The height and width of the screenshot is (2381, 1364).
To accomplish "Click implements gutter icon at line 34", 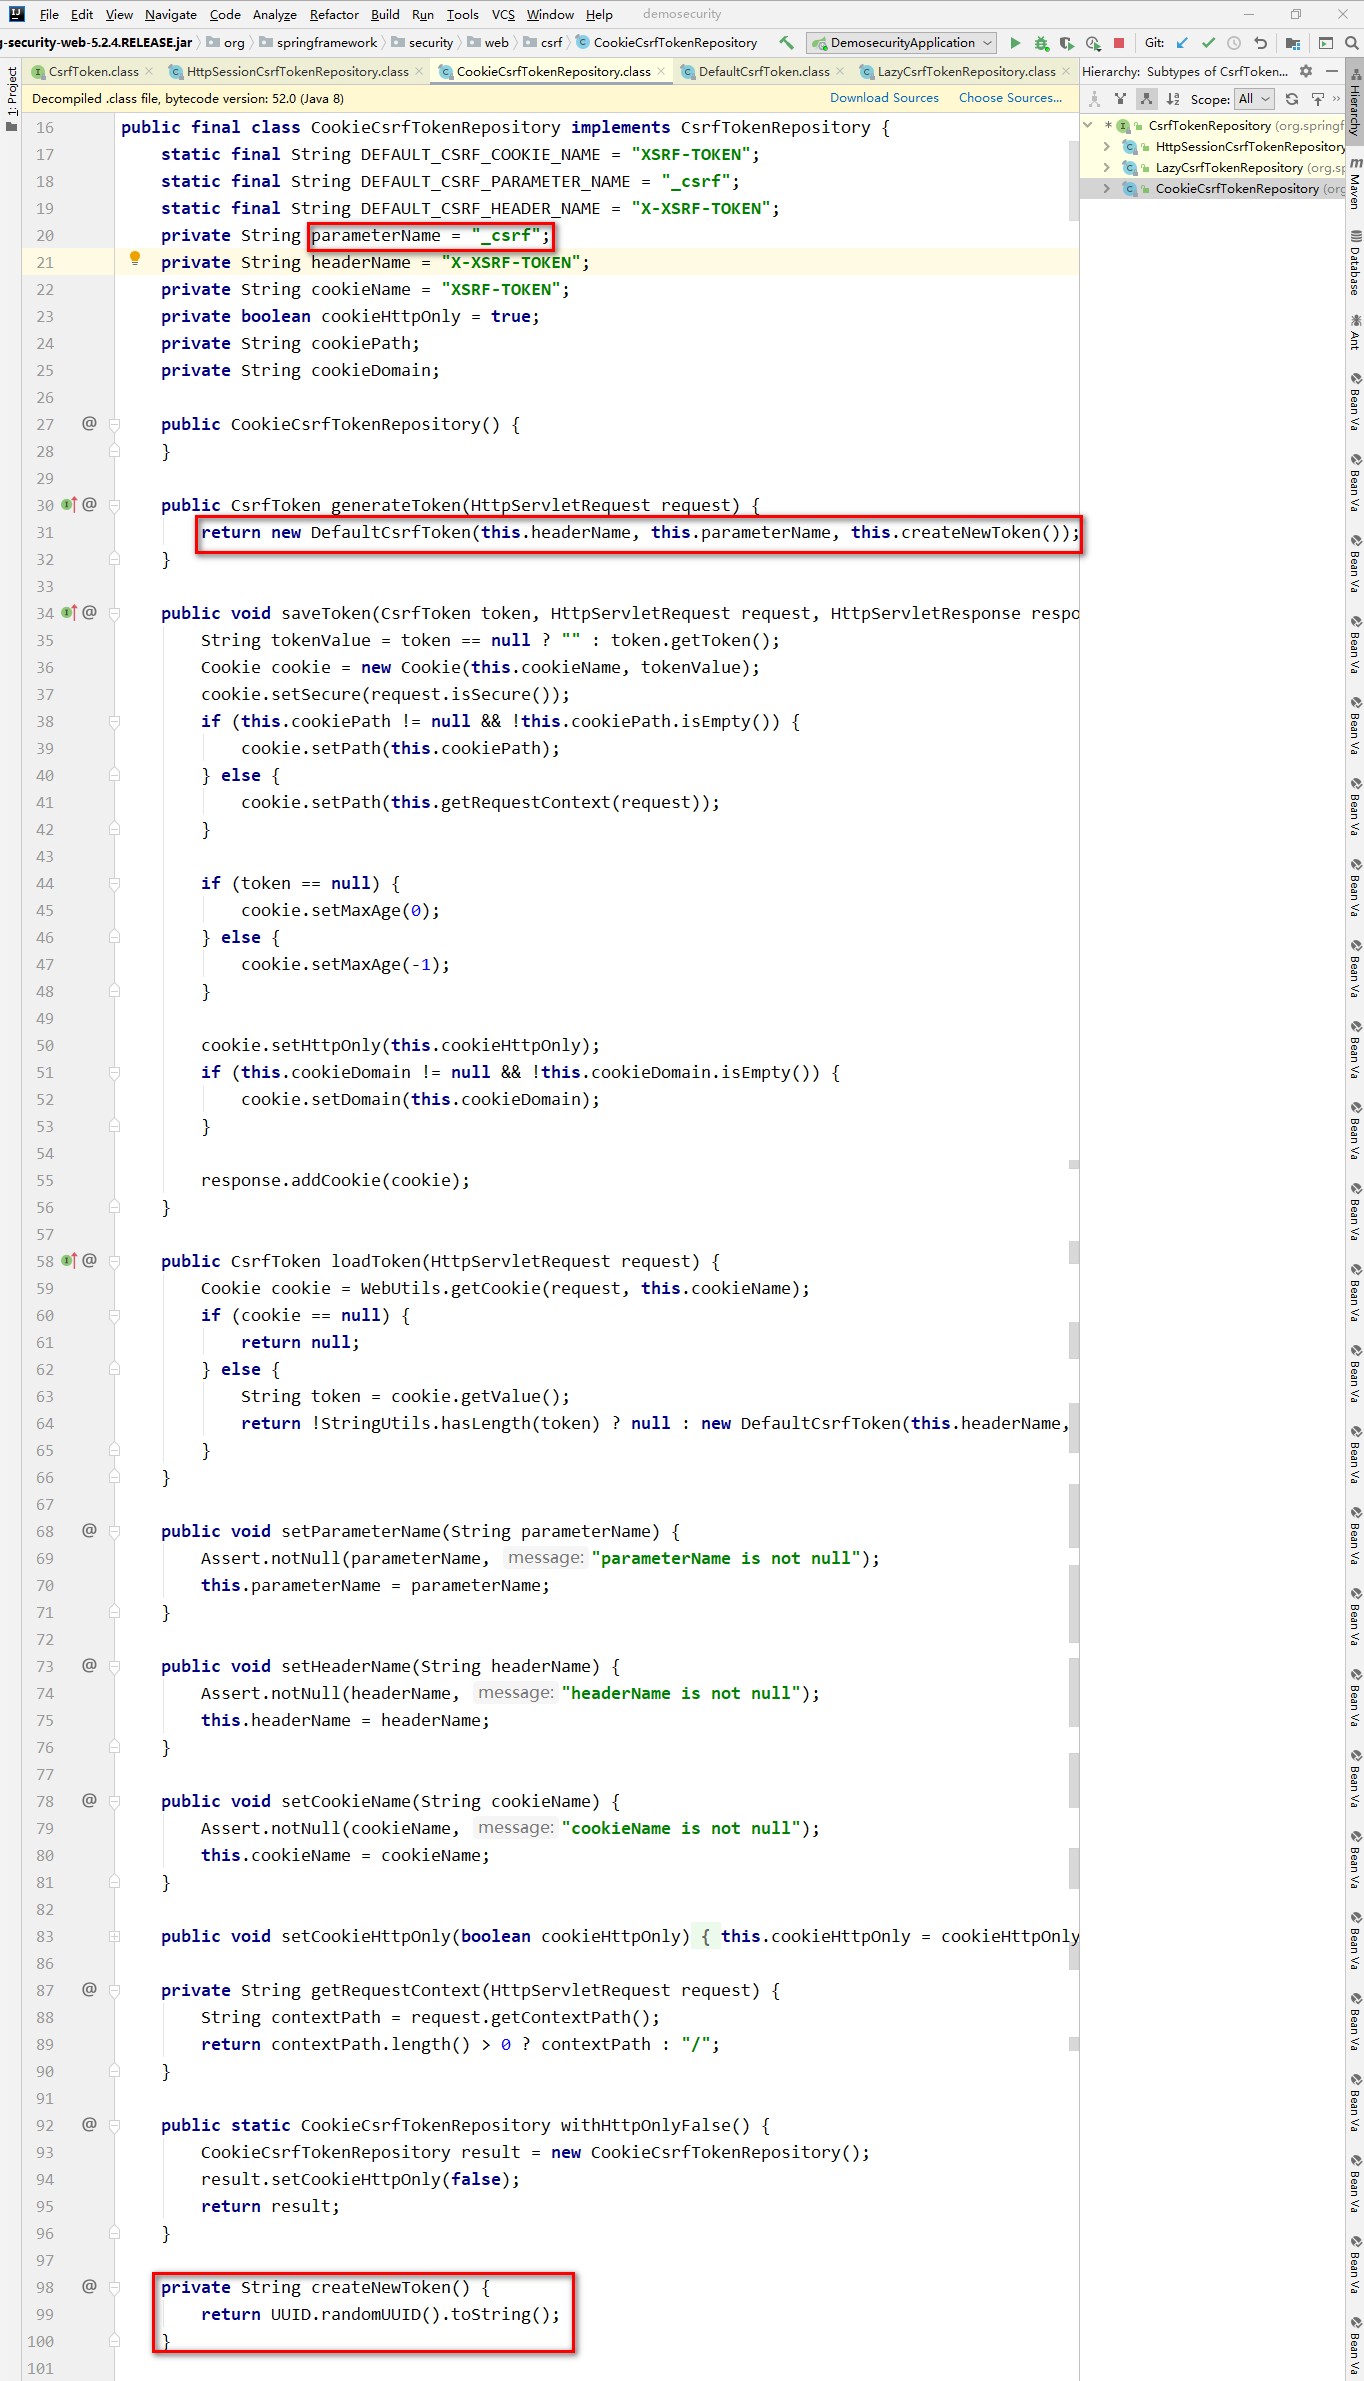I will point(69,613).
